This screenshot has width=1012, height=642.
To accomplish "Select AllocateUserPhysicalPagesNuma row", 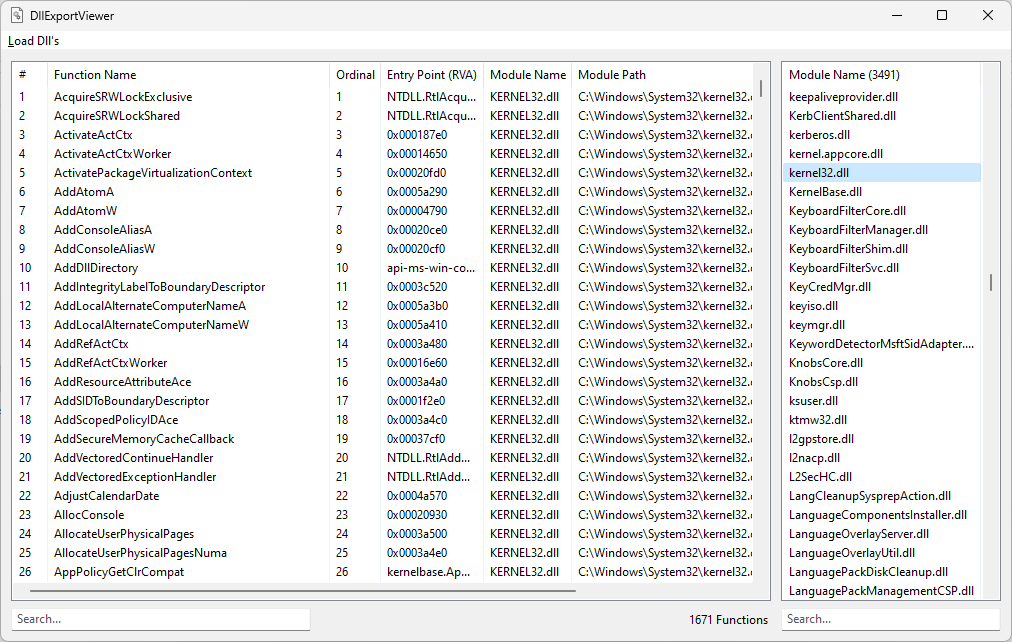I will tap(383, 553).
